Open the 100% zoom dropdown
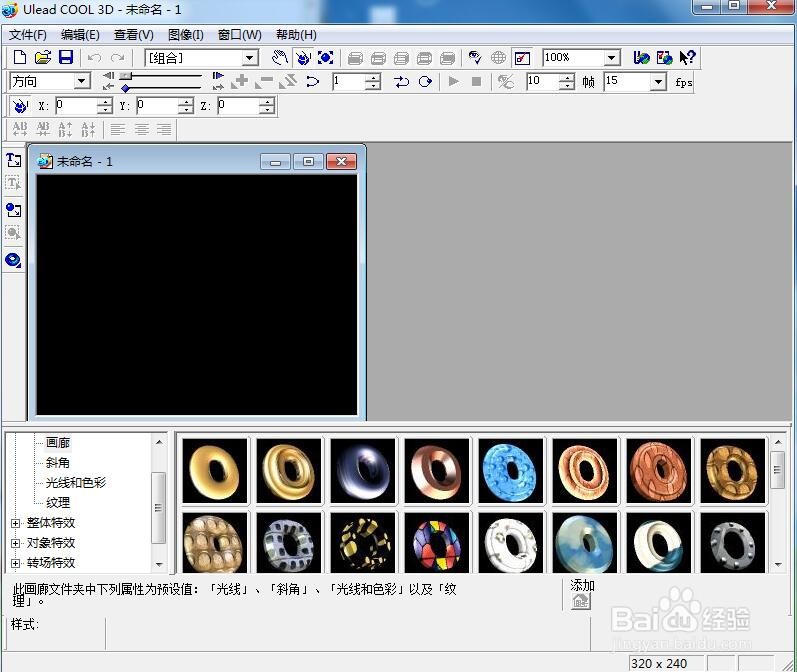The image size is (797, 672). (612, 57)
